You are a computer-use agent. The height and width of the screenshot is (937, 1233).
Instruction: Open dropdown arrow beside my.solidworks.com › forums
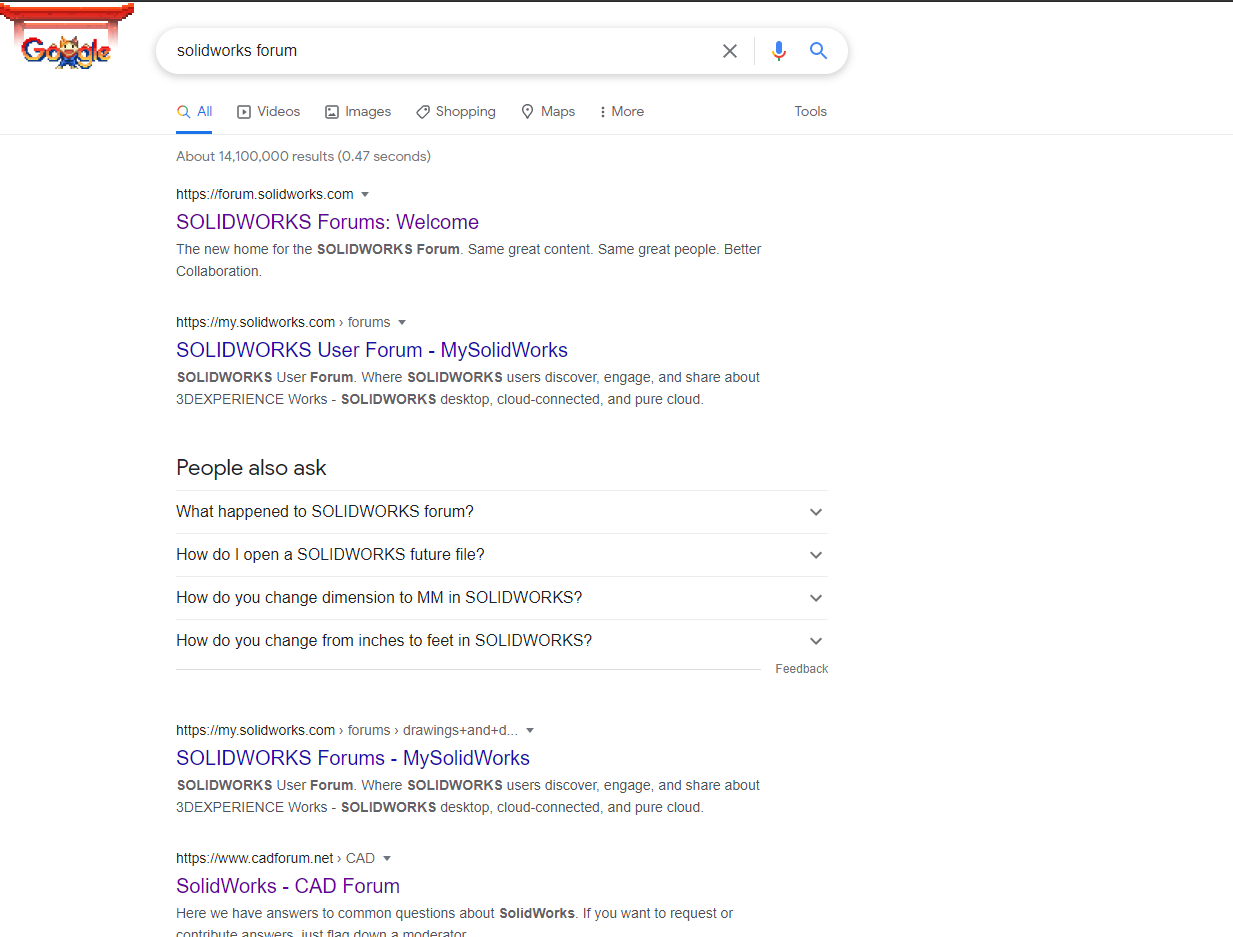[x=402, y=322]
